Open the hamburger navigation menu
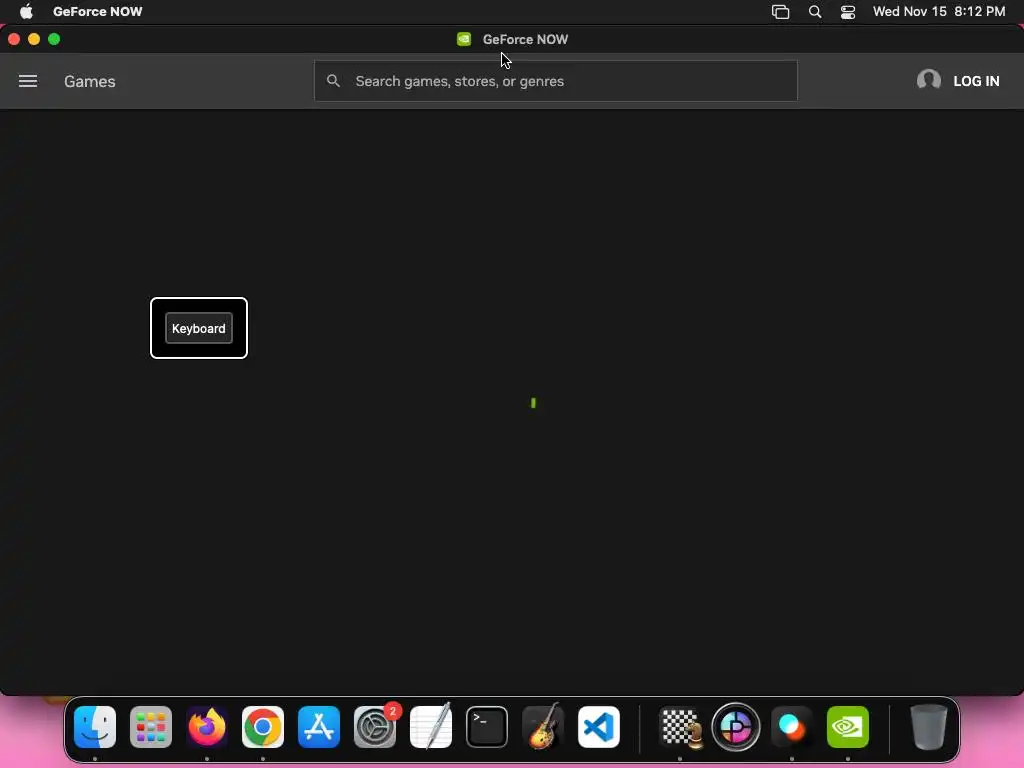1024x768 pixels. point(27,81)
